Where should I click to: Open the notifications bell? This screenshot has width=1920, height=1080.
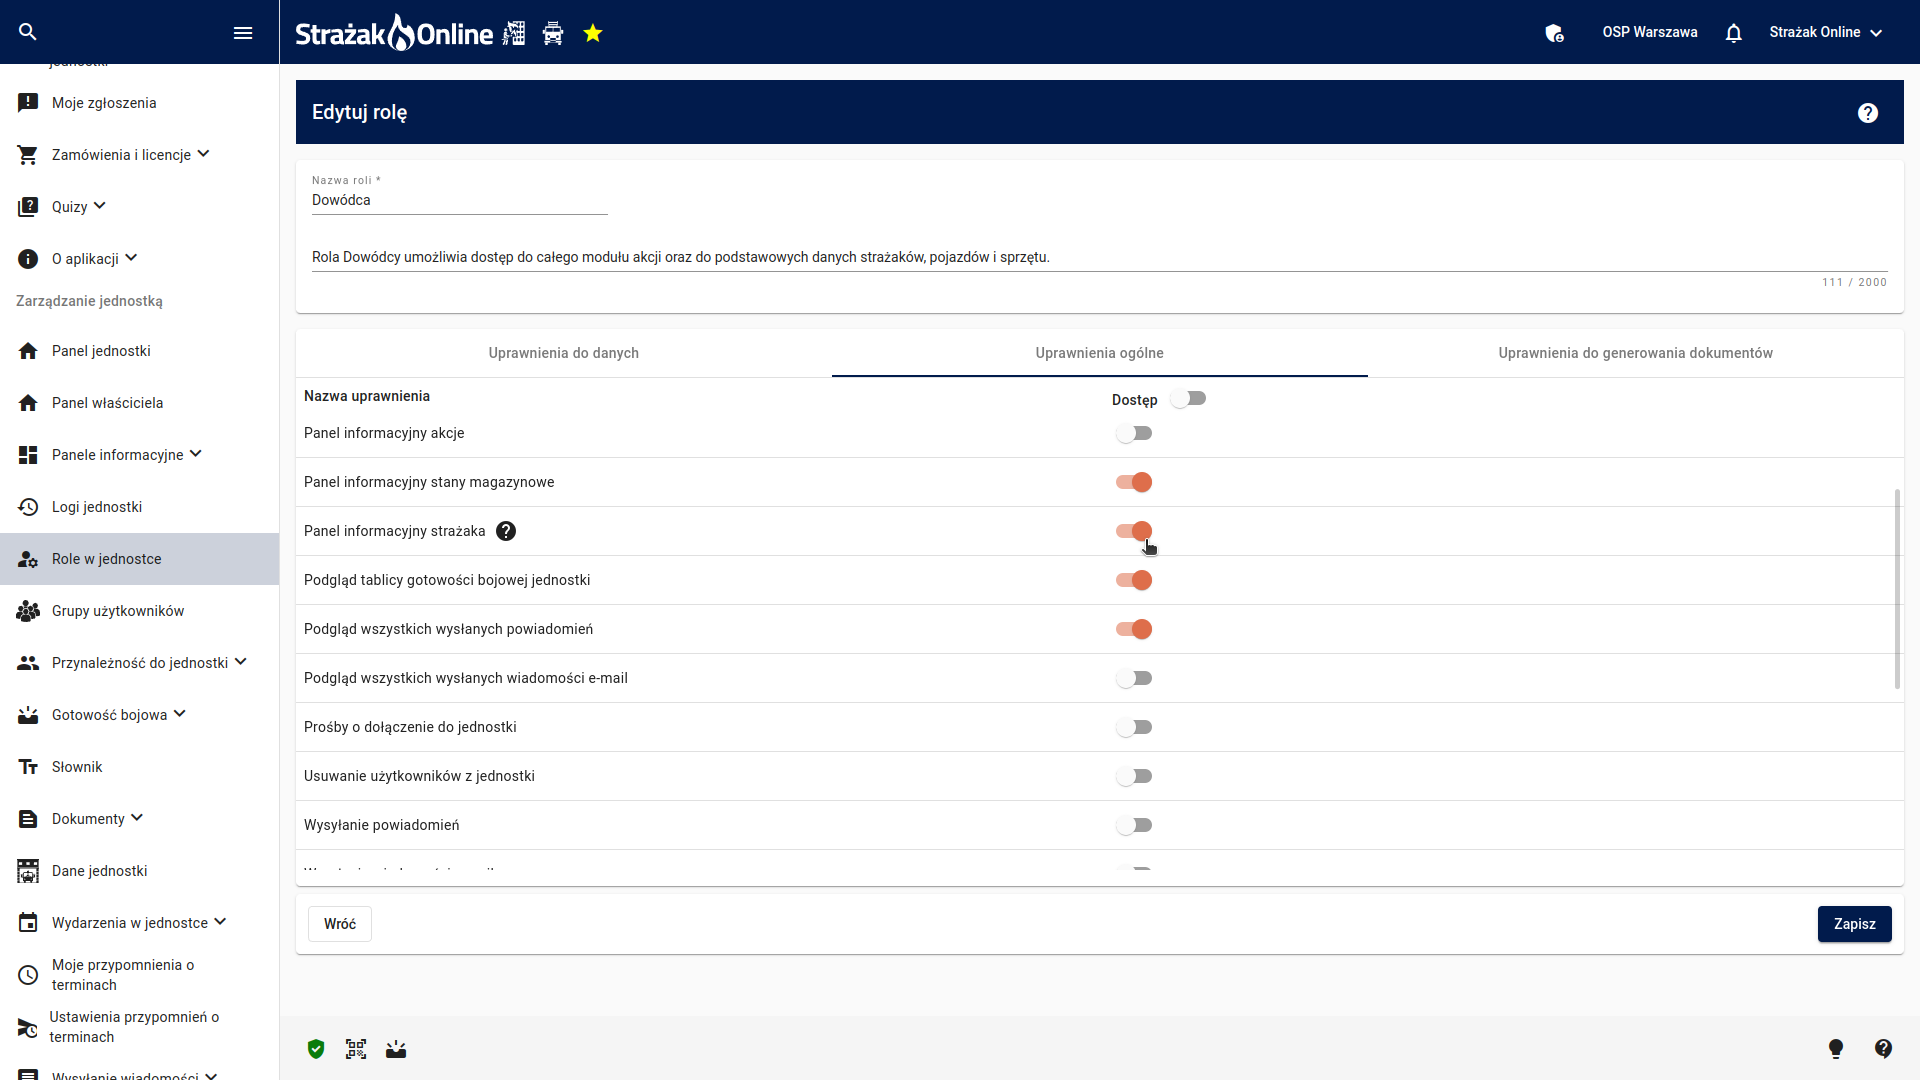click(x=1734, y=33)
